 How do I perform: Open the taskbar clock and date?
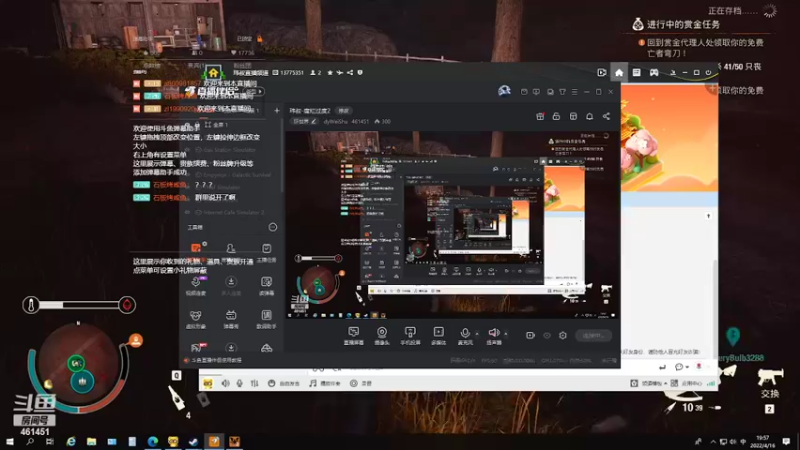[762, 442]
